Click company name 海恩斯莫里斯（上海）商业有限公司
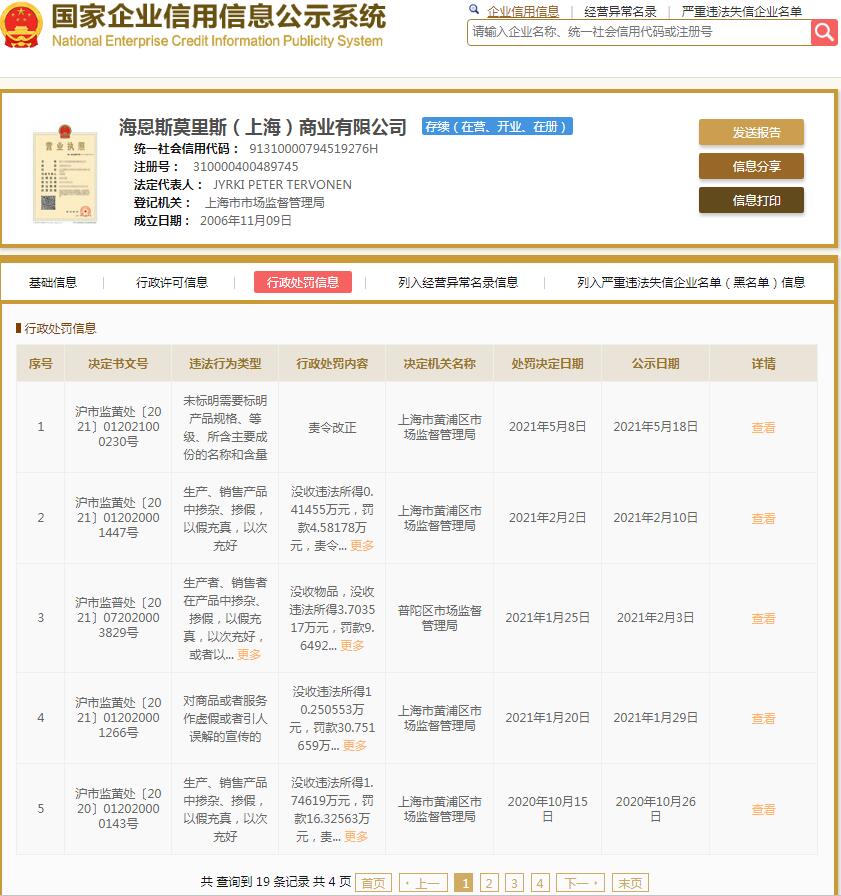Viewport: 841px width, 896px height. 263,127
